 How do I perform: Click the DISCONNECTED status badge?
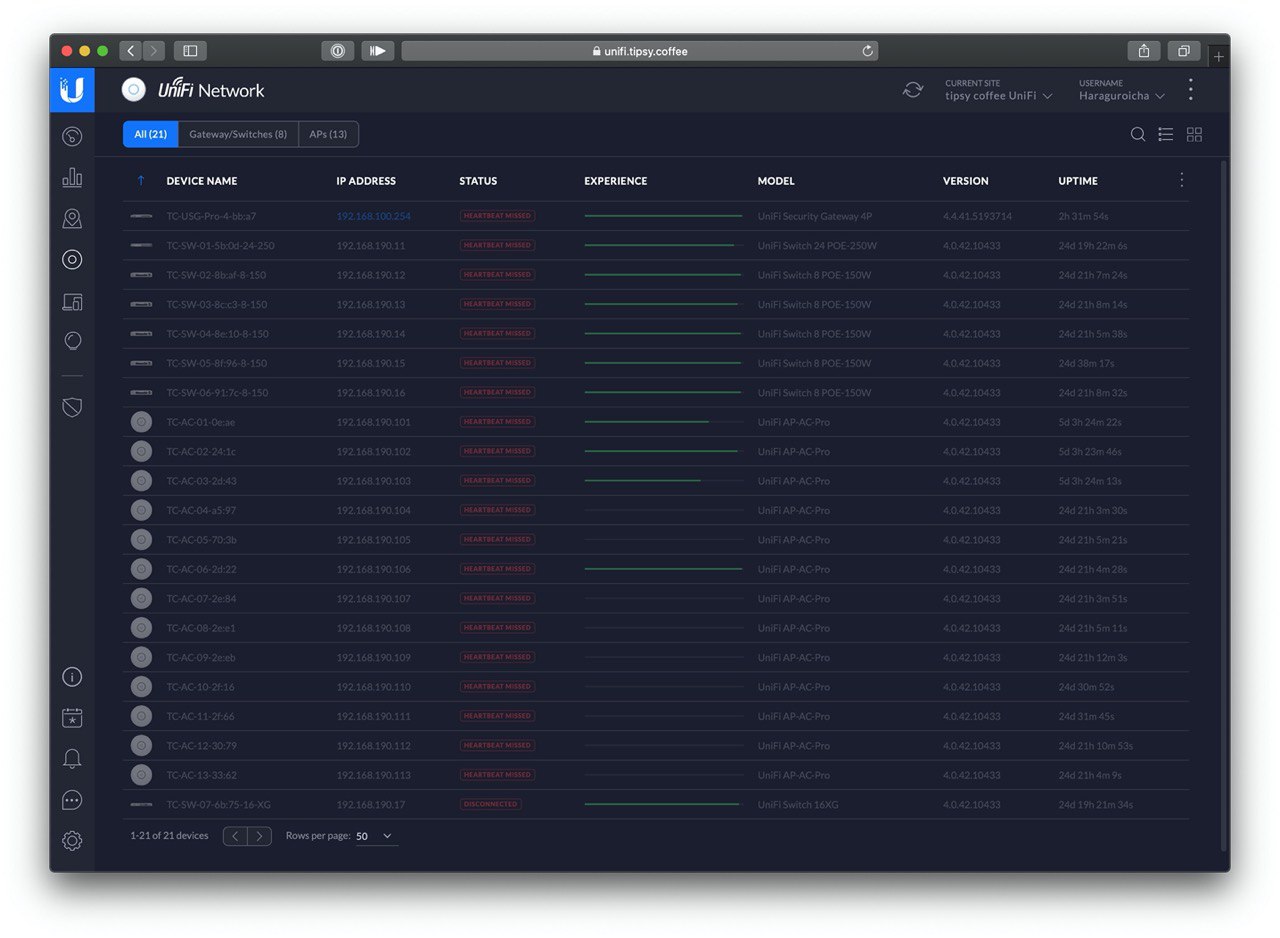coord(490,804)
